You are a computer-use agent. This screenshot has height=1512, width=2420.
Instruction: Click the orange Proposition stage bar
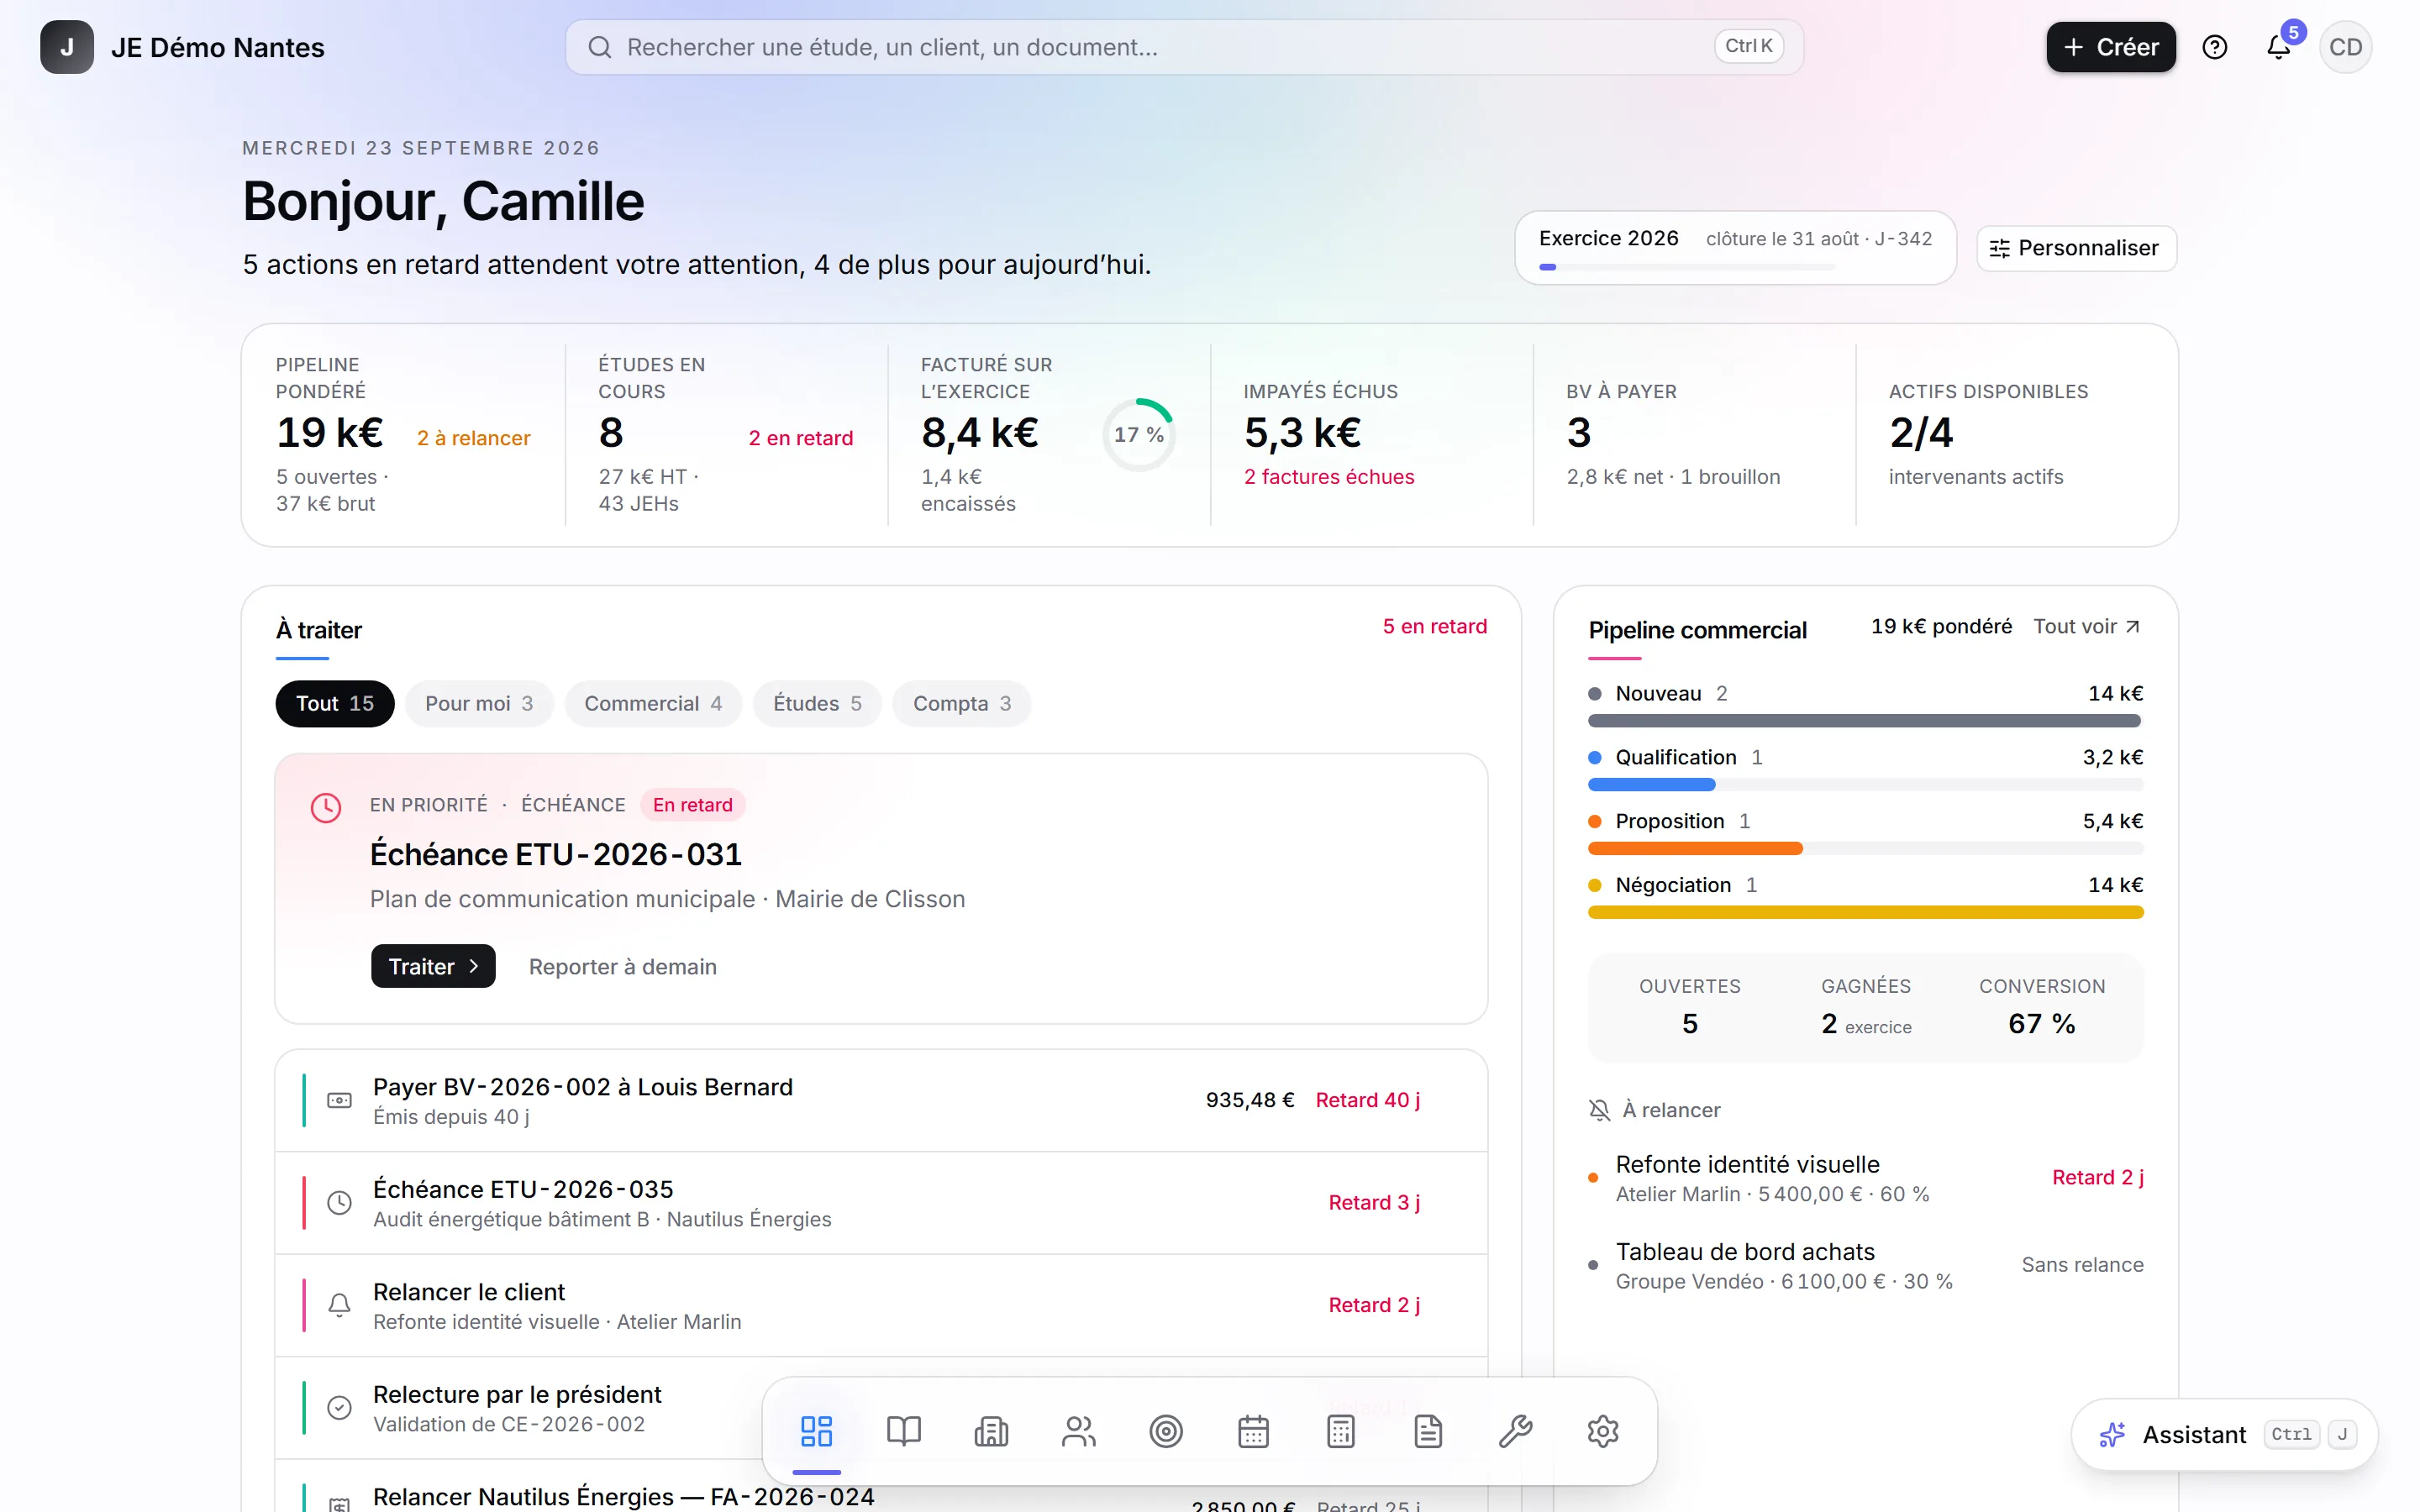click(1695, 848)
